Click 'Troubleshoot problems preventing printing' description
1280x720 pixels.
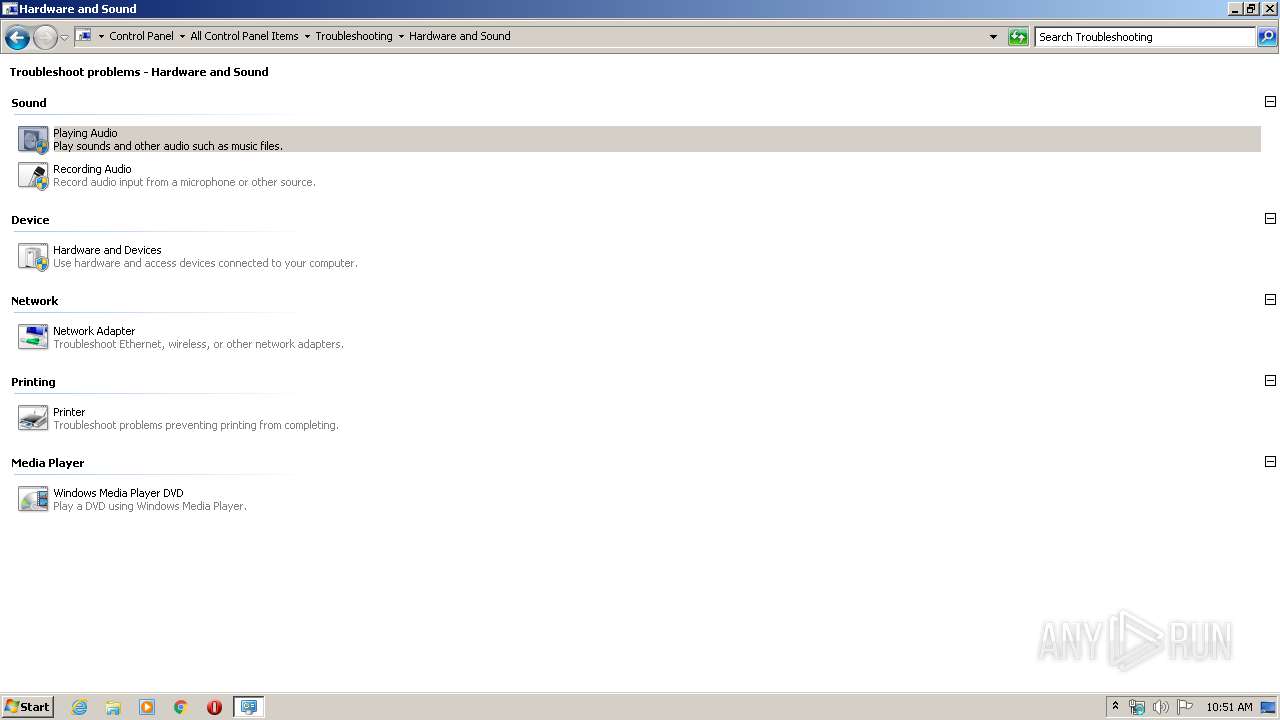click(x=196, y=425)
